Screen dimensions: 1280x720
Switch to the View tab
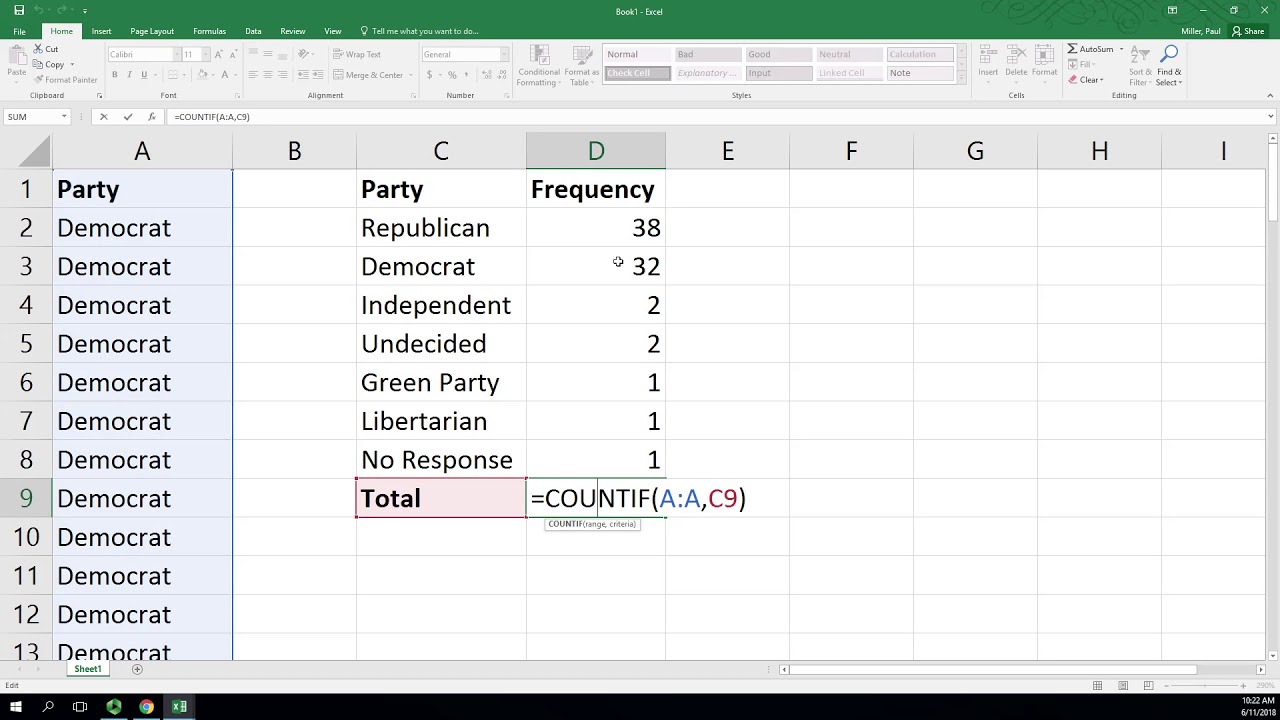333,31
